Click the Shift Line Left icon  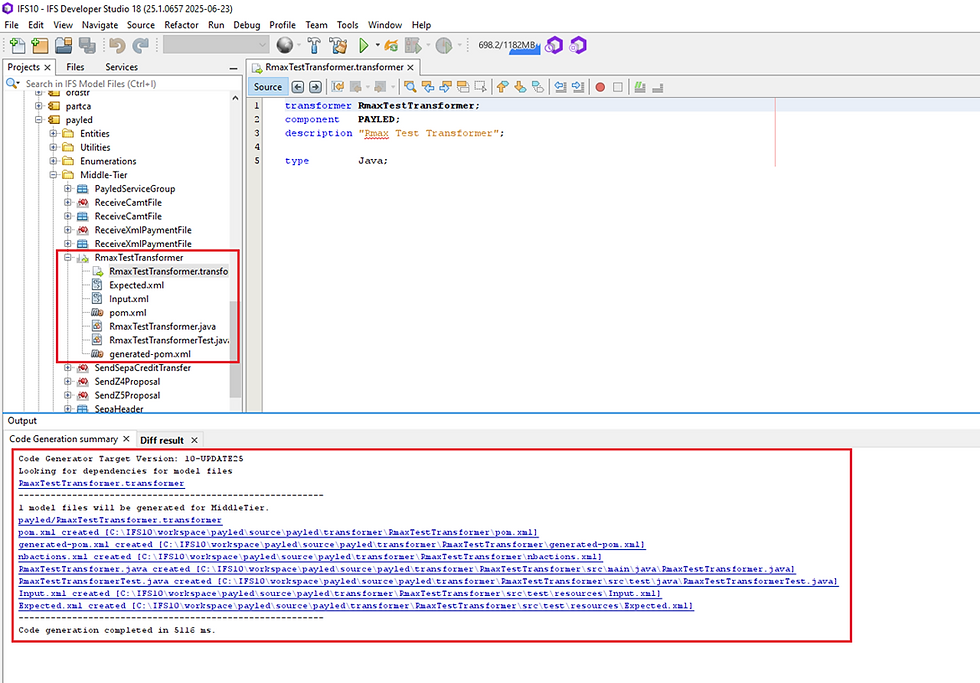click(x=561, y=87)
